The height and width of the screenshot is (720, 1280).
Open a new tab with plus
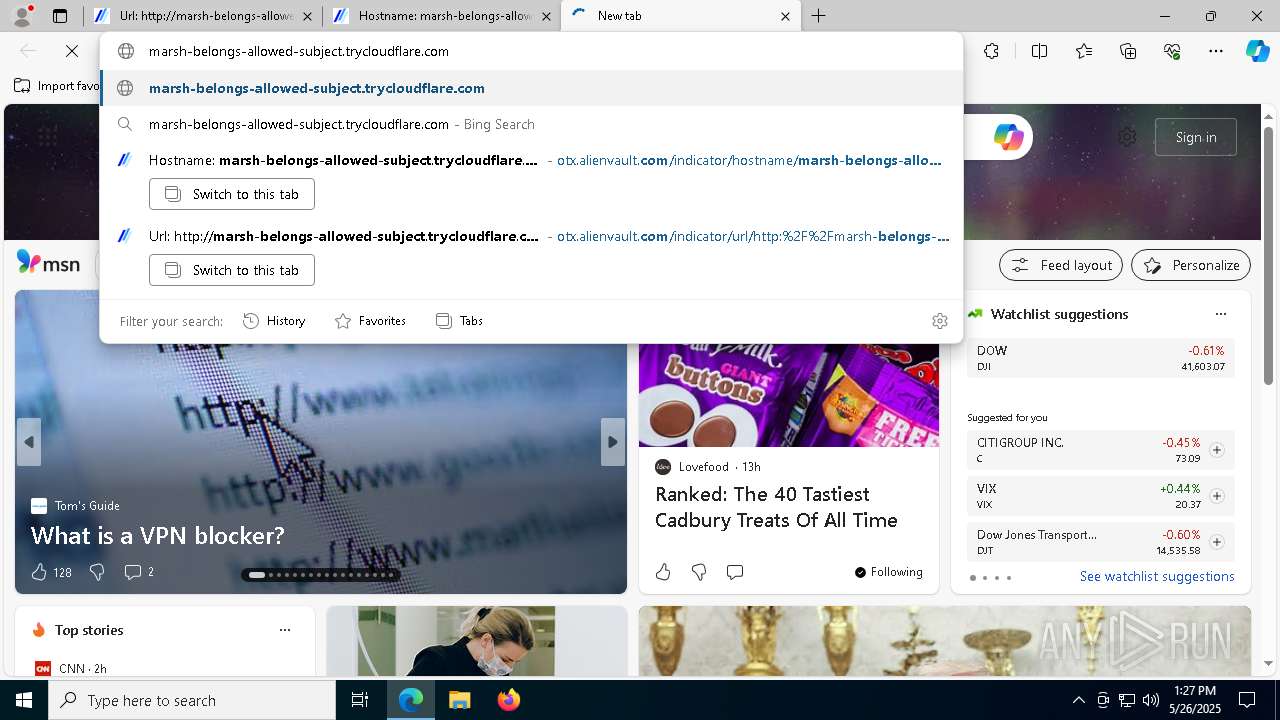(x=818, y=16)
